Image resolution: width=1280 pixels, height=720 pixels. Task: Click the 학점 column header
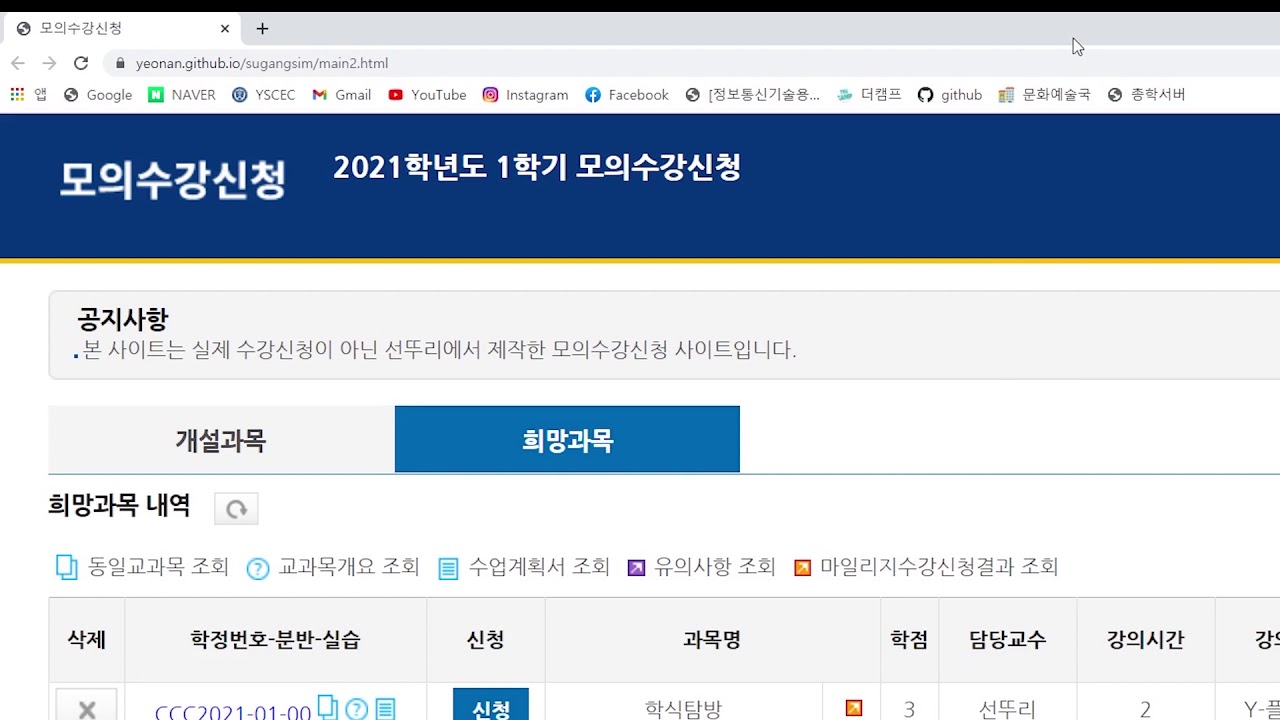coord(909,640)
